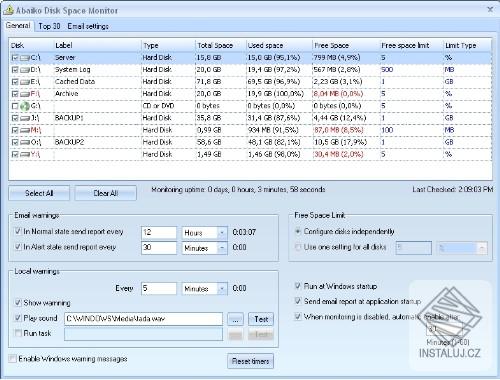This screenshot has width=500, height=380.
Task: Click the Local warnings Every field showing 5
Action: click(x=159, y=288)
